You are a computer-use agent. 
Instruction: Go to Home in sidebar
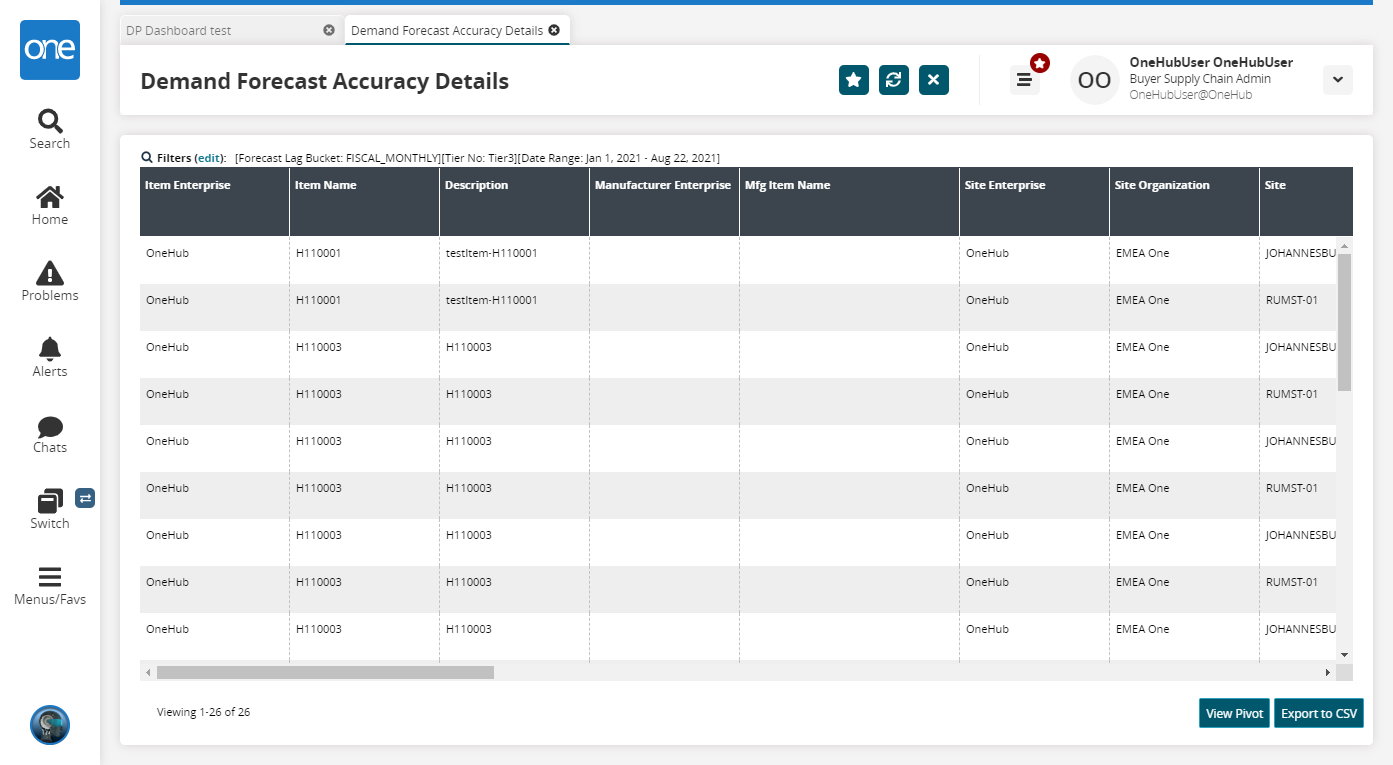point(50,197)
